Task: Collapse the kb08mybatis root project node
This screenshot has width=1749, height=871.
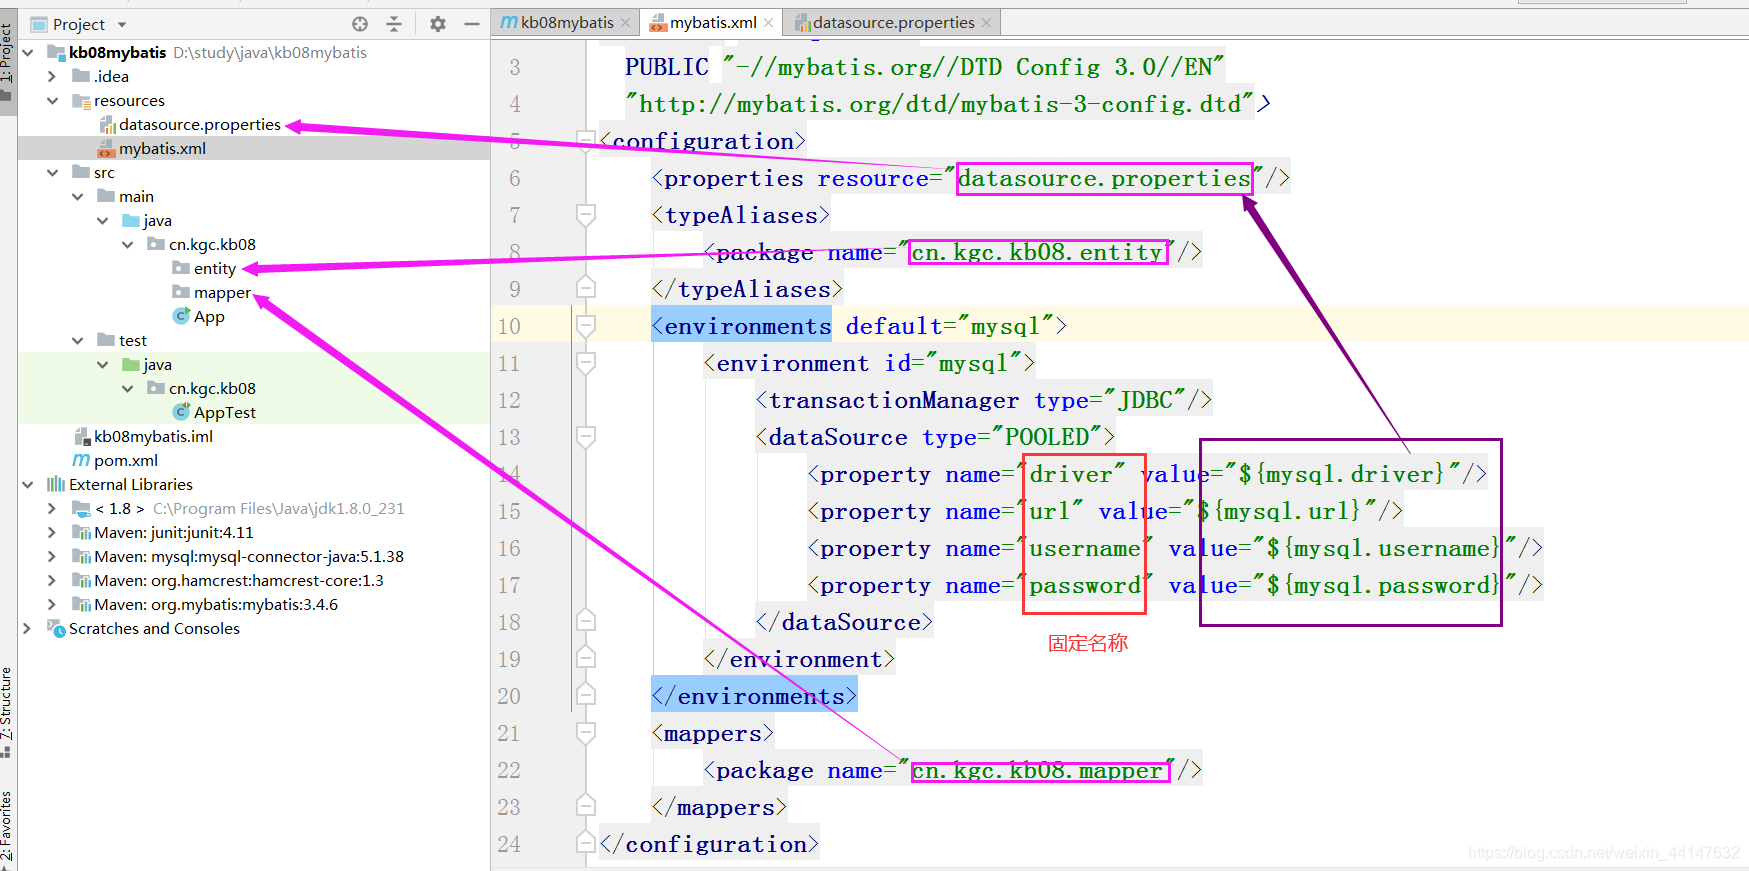Action: click(x=28, y=52)
